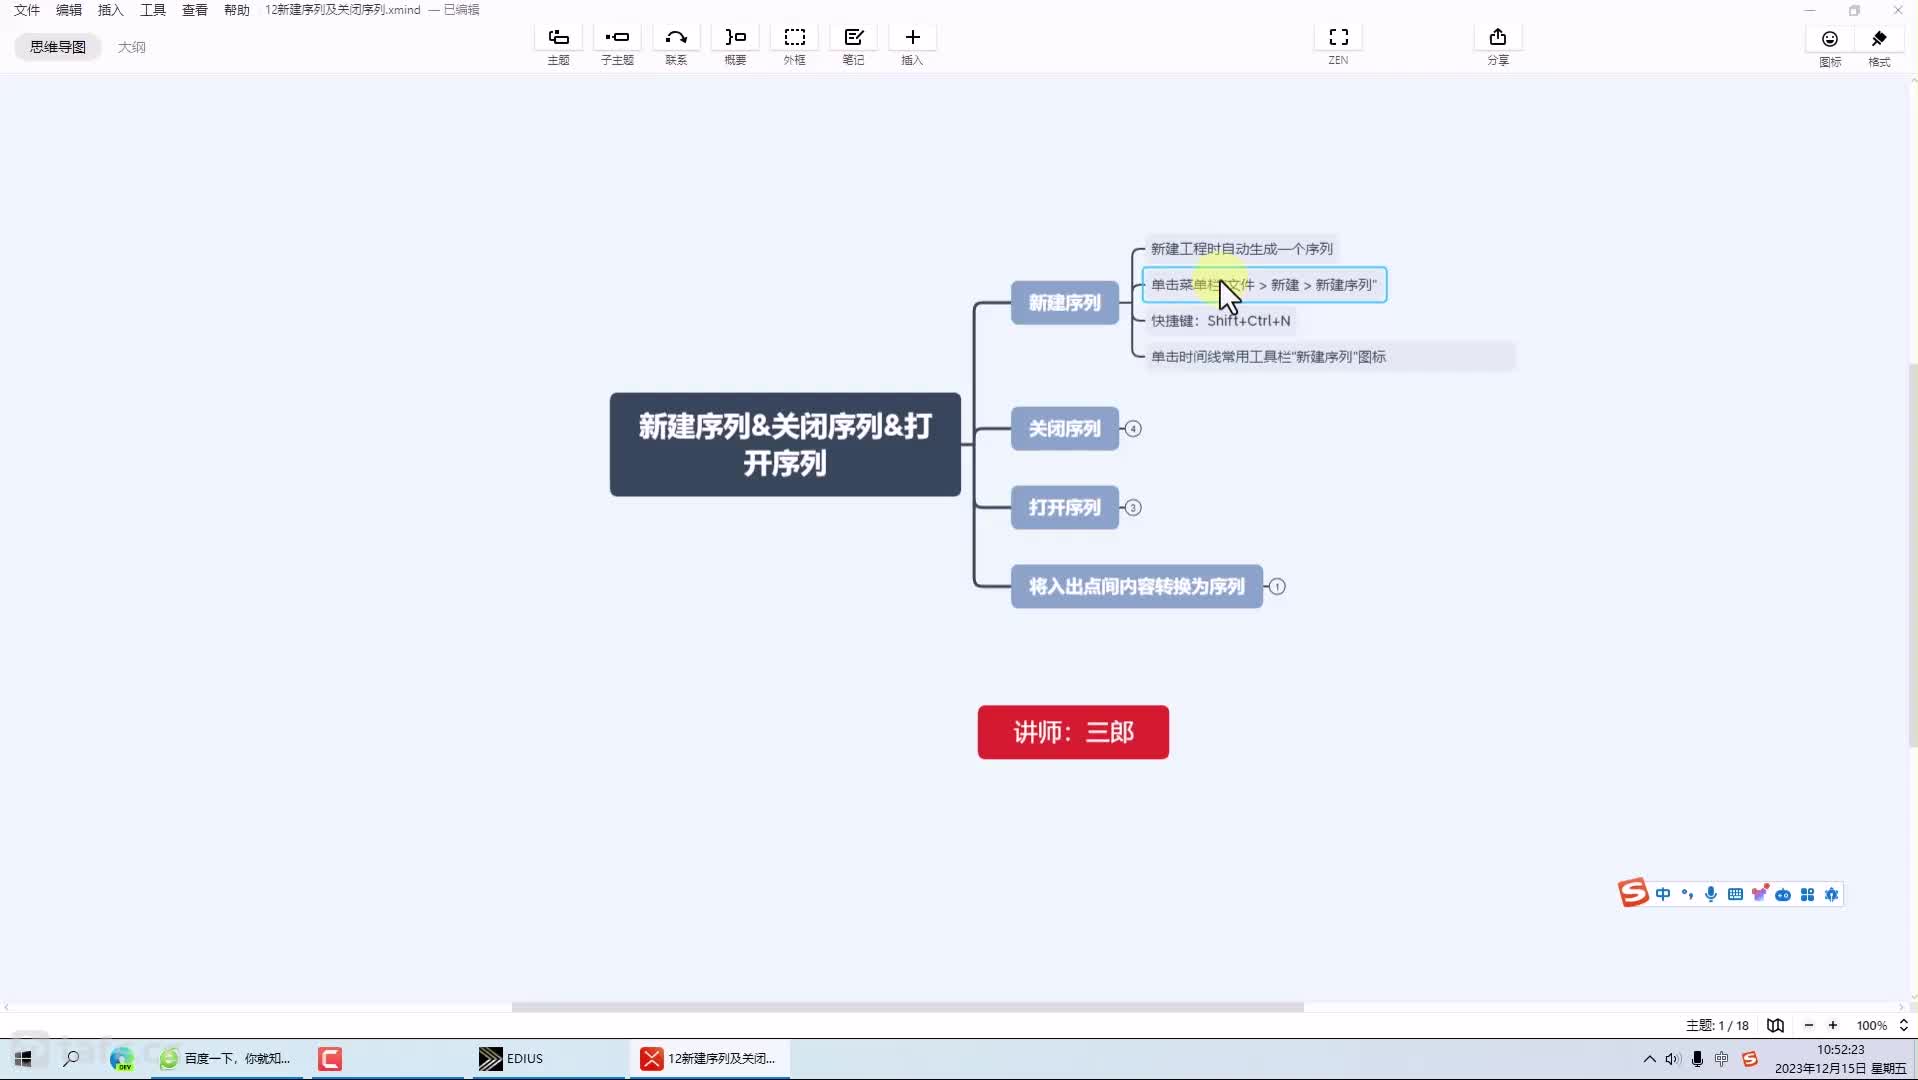Viewport: 1918px width, 1080px height.
Task: Open the 插入 menu
Action: pyautogui.click(x=111, y=10)
